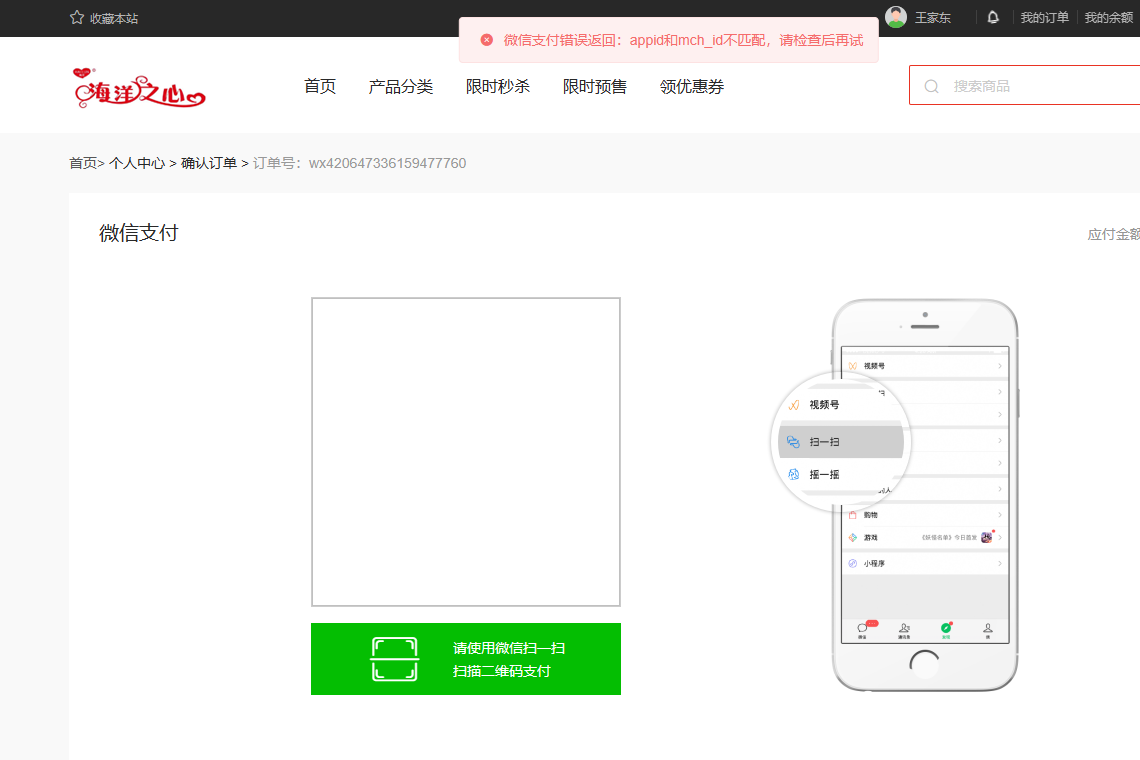Click the red error icon in alert

click(x=487, y=40)
